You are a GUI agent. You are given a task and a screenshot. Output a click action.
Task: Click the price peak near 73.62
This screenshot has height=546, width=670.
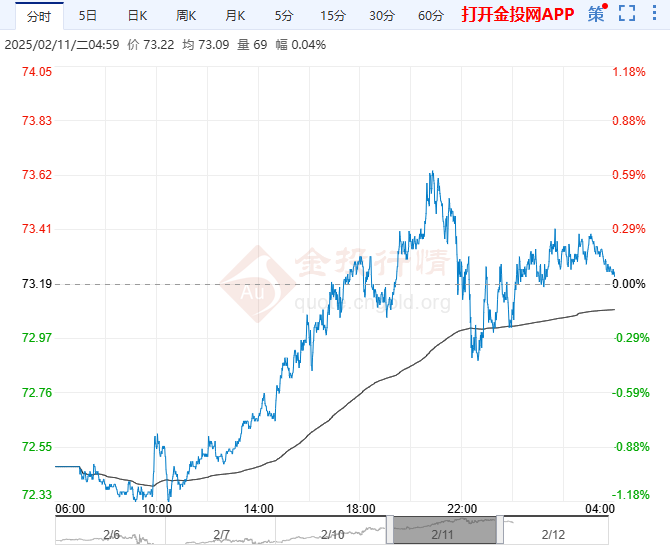coord(431,173)
